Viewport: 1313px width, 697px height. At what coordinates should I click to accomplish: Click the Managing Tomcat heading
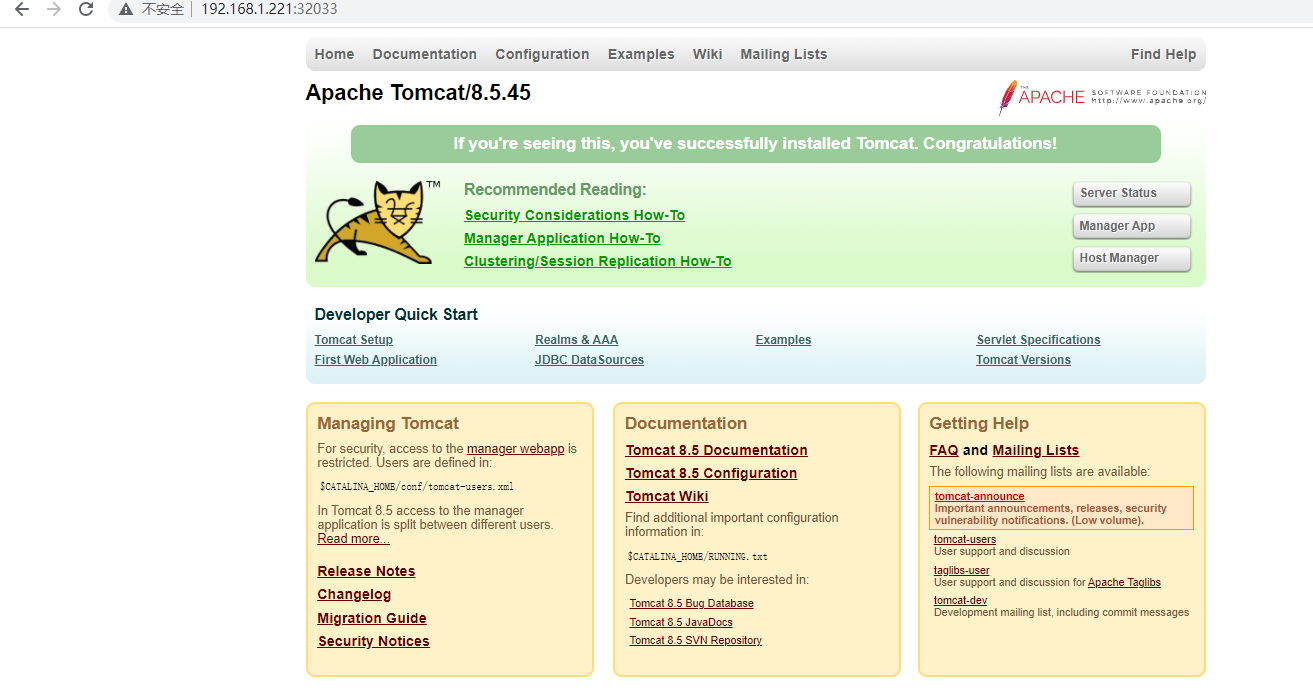tap(388, 423)
